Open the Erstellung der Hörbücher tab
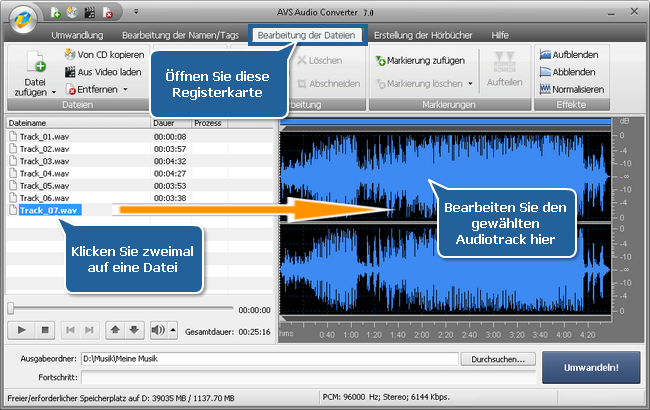This screenshot has width=650, height=410. point(423,35)
